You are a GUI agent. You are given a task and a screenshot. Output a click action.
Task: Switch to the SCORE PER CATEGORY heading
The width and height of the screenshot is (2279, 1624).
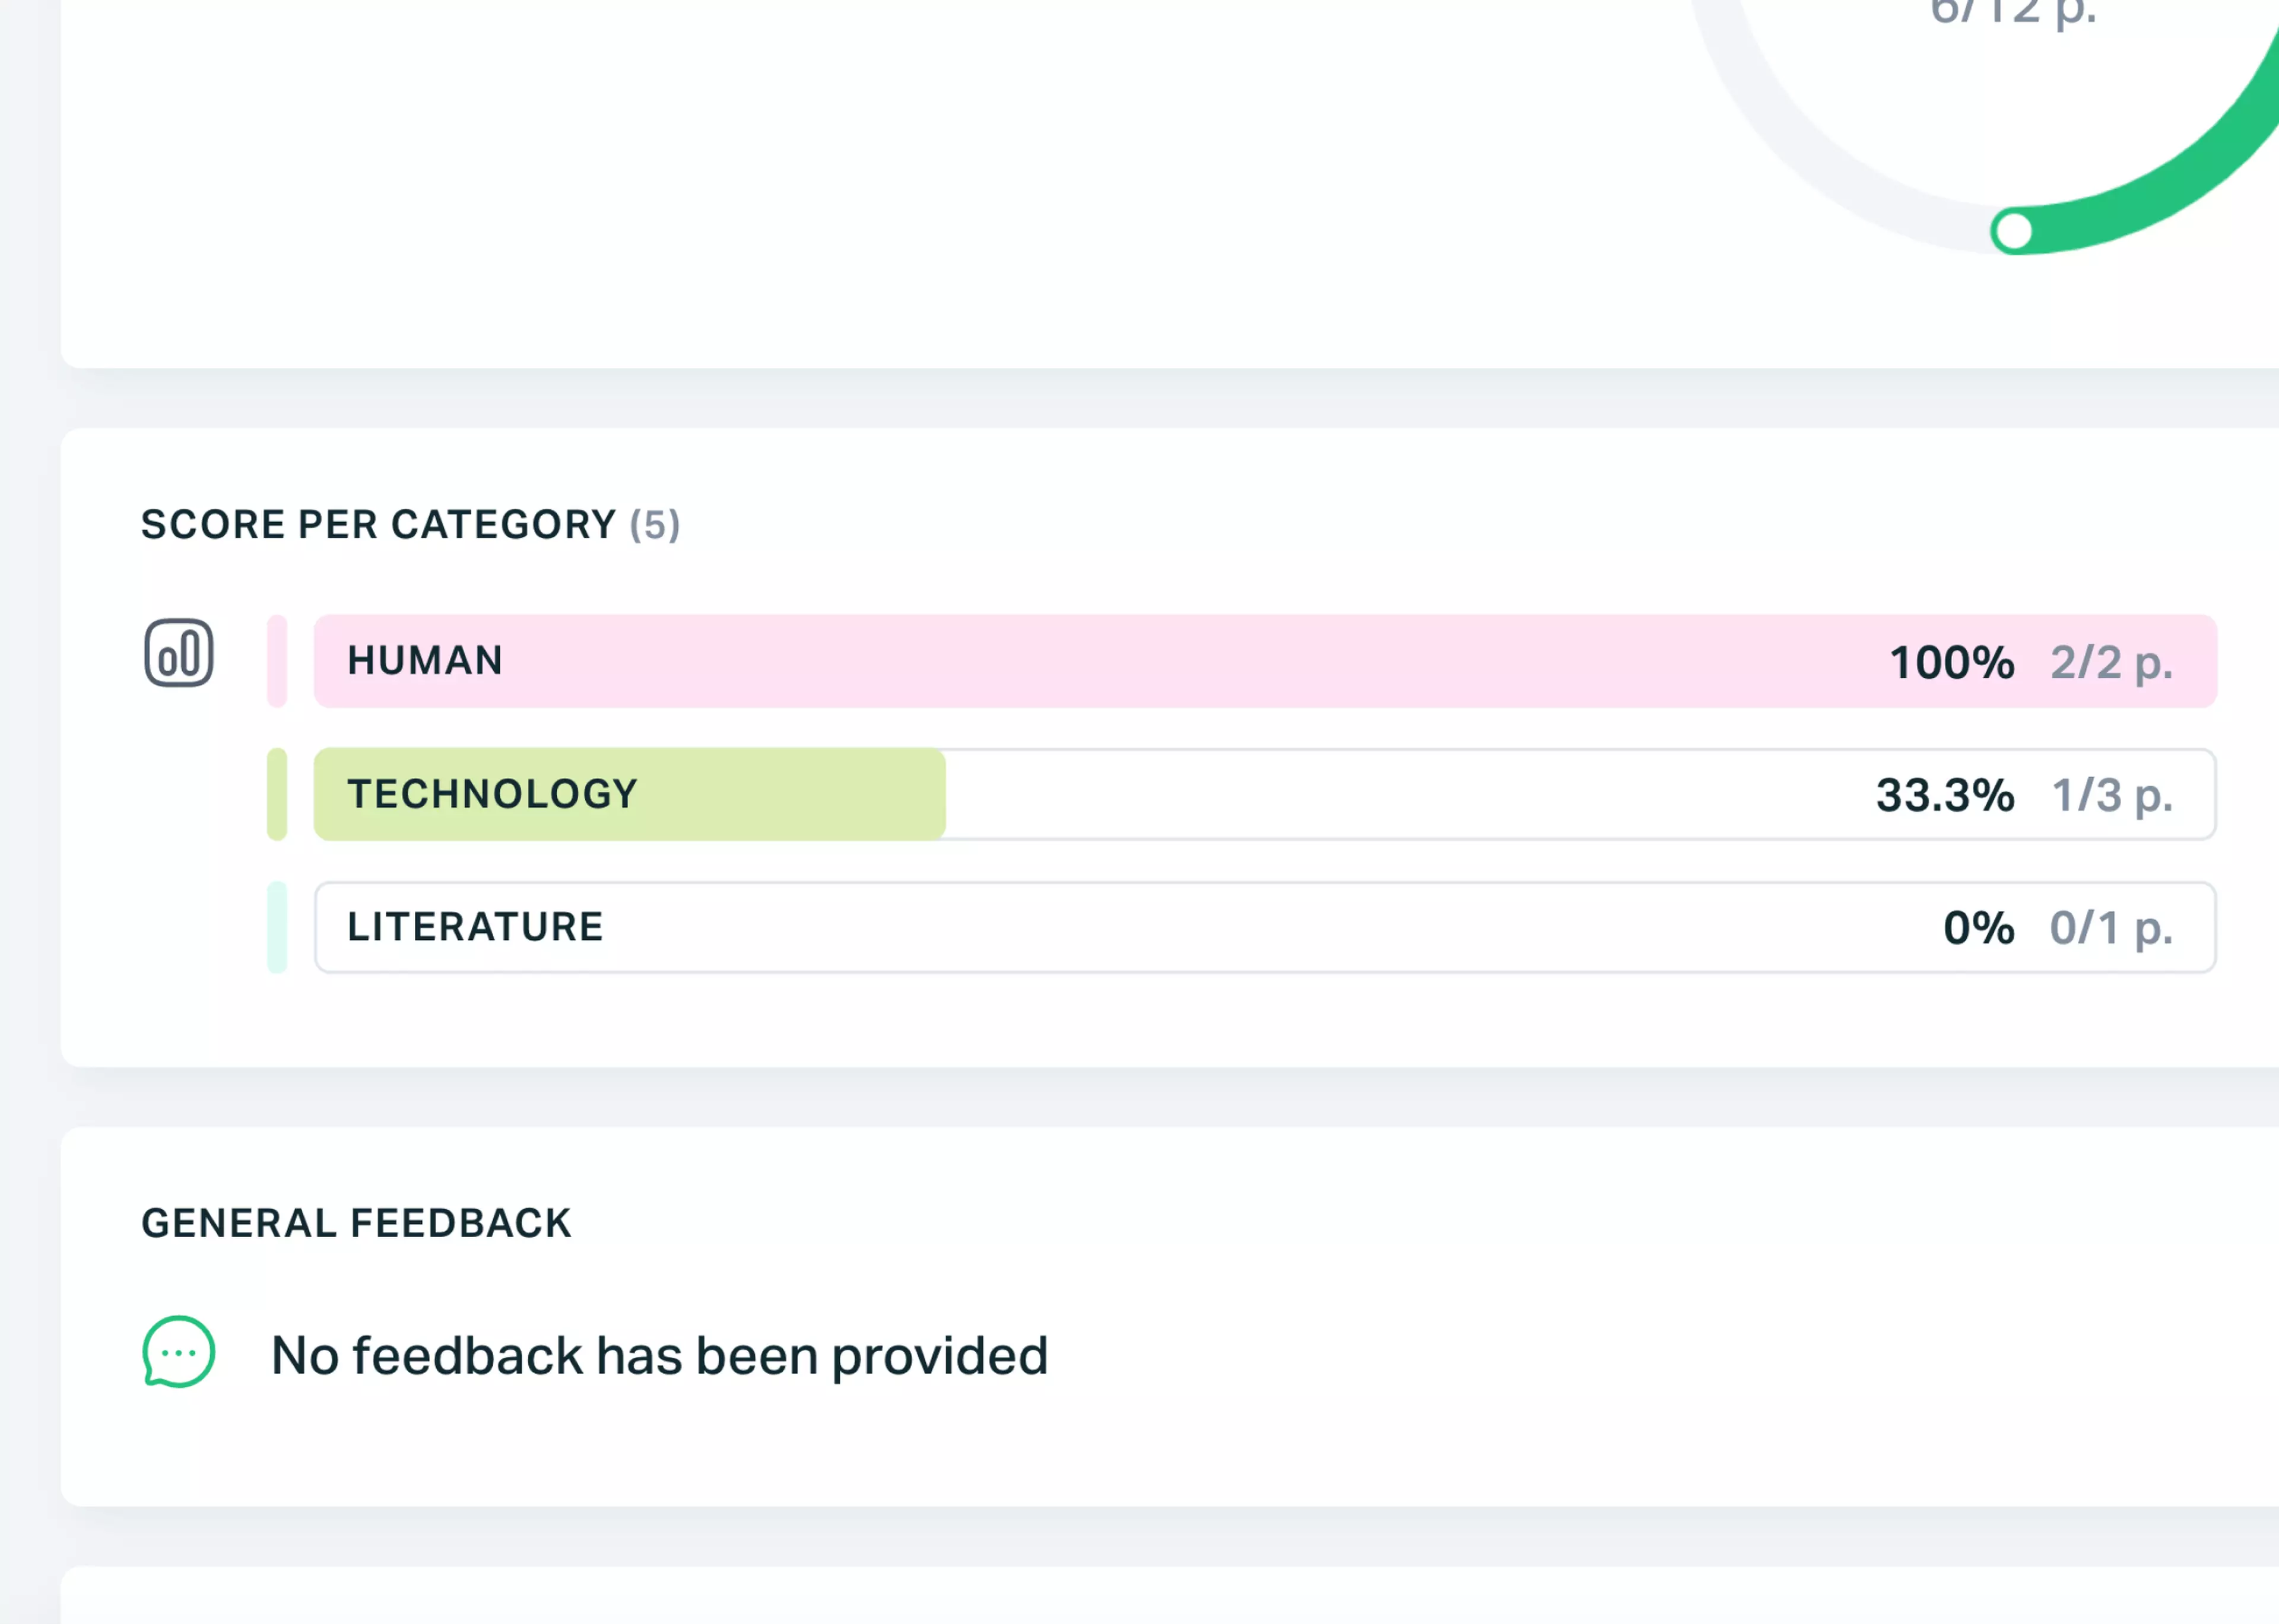(x=411, y=523)
